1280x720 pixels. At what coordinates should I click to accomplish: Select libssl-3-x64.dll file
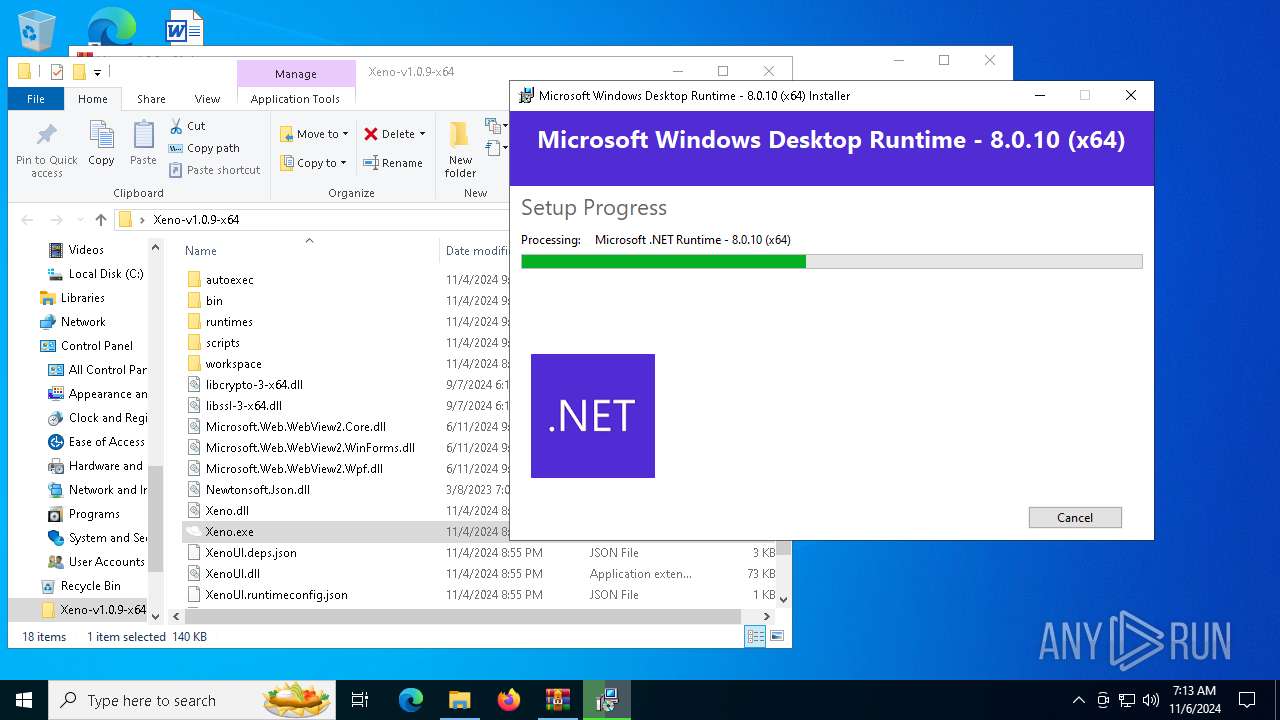[235, 406]
